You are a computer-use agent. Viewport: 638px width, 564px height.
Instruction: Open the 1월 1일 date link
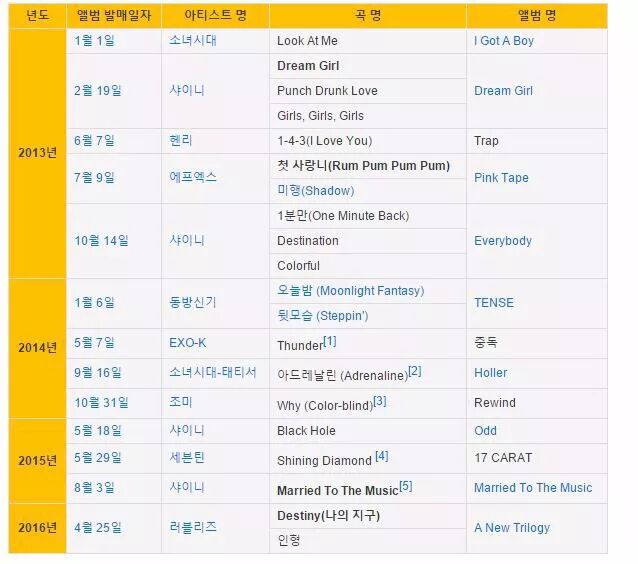pyautogui.click(x=94, y=41)
